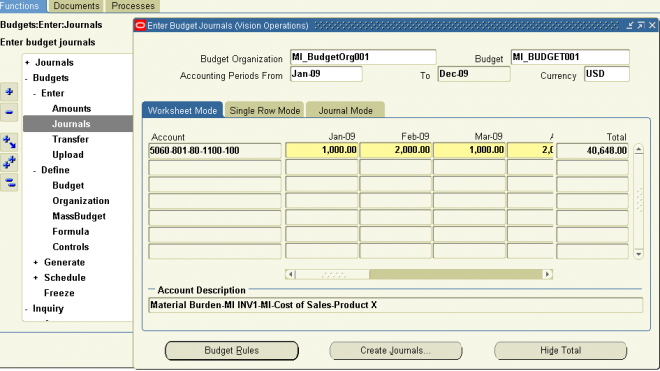The height and width of the screenshot is (371, 660).
Task: Switch to Single Row Mode tab
Action: tap(264, 110)
